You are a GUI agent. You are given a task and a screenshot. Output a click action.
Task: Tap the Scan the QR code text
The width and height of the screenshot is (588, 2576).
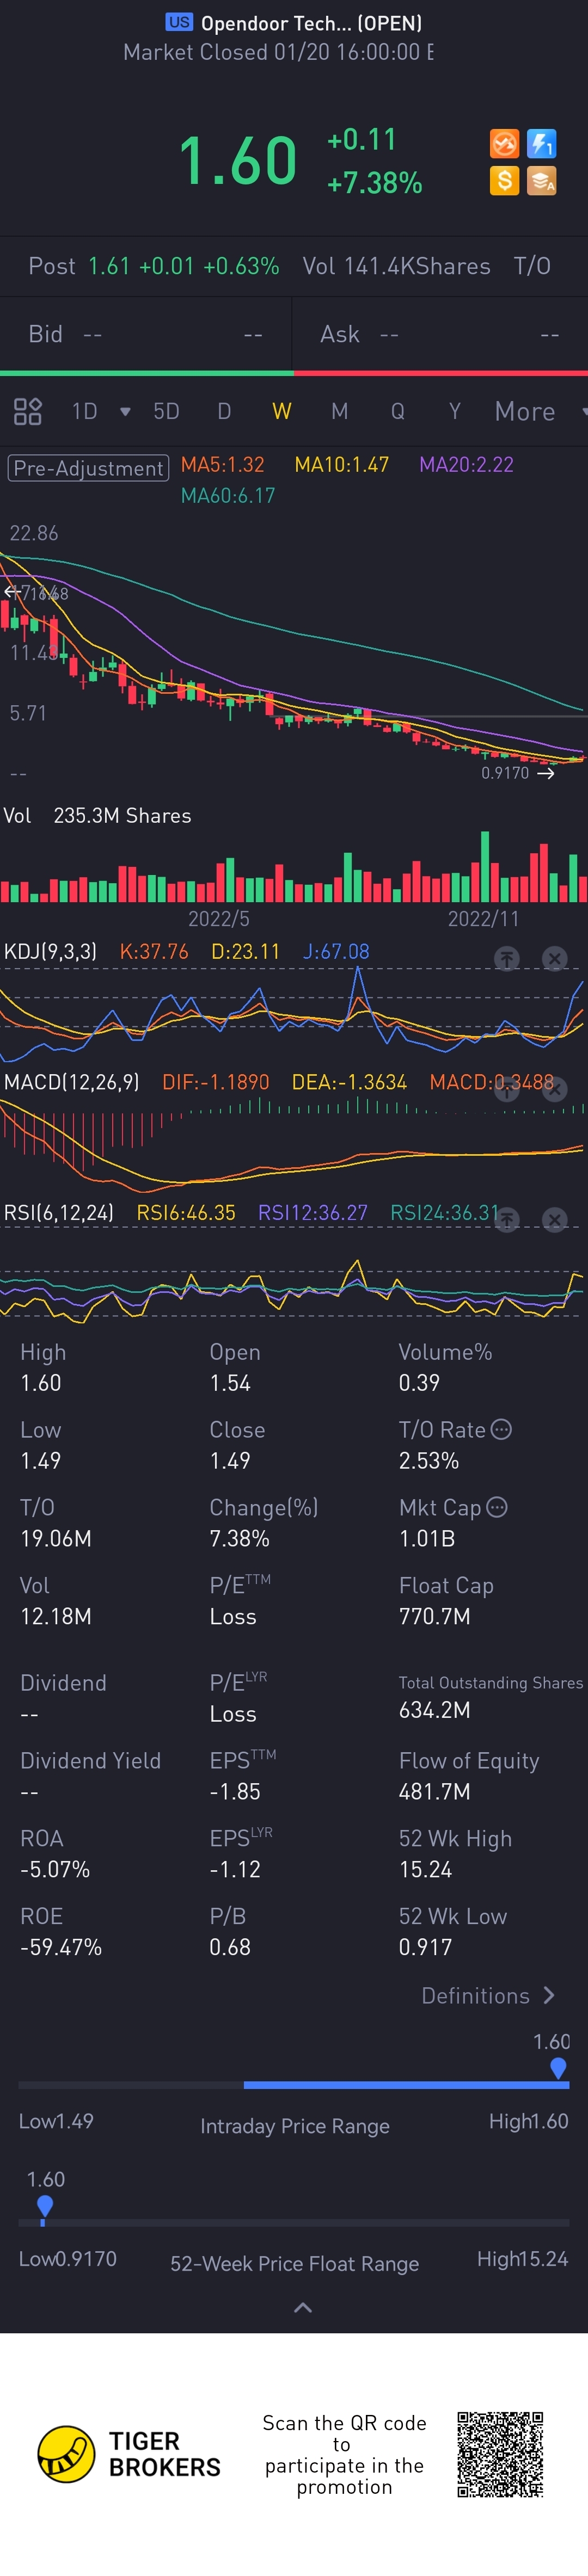pos(344,2454)
